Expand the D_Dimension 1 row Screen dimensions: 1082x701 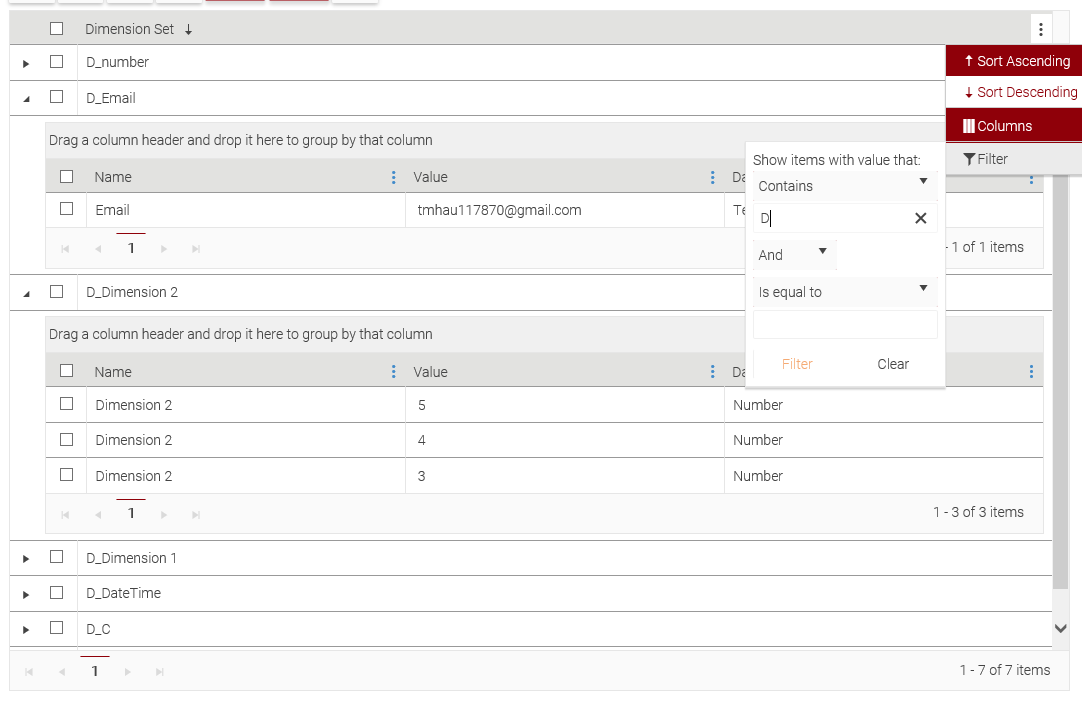click(x=26, y=558)
